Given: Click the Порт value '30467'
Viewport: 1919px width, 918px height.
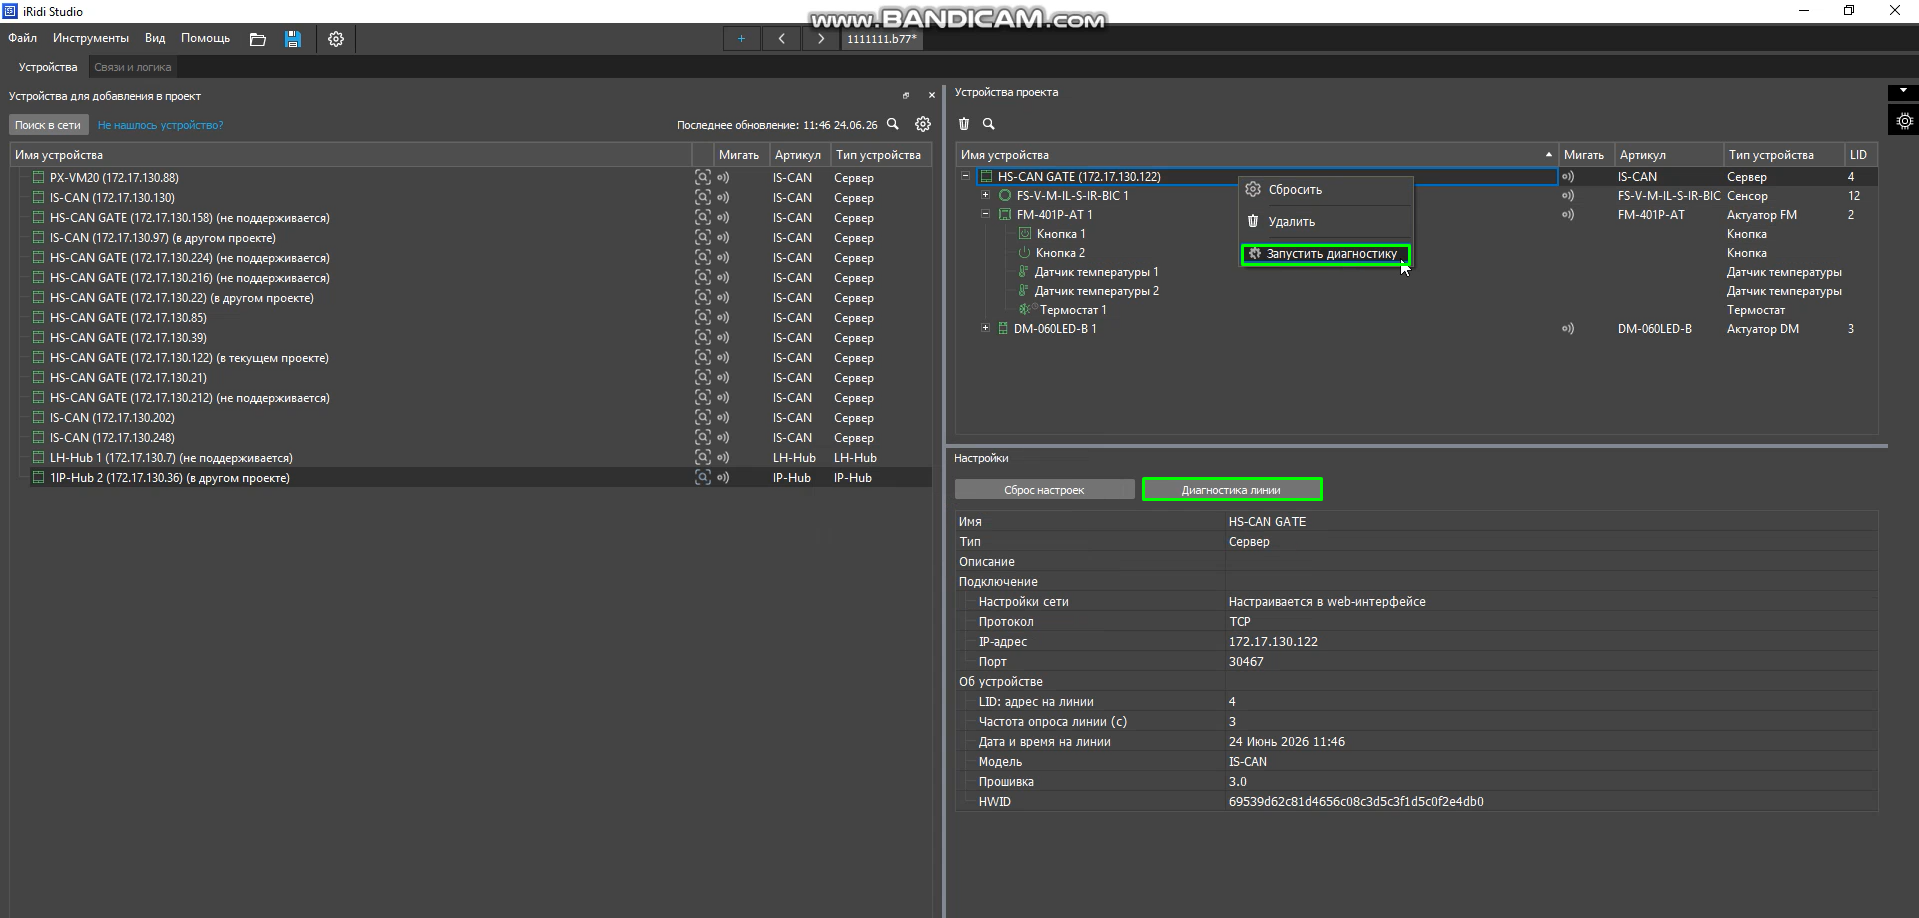Looking at the screenshot, I should click(x=1246, y=662).
